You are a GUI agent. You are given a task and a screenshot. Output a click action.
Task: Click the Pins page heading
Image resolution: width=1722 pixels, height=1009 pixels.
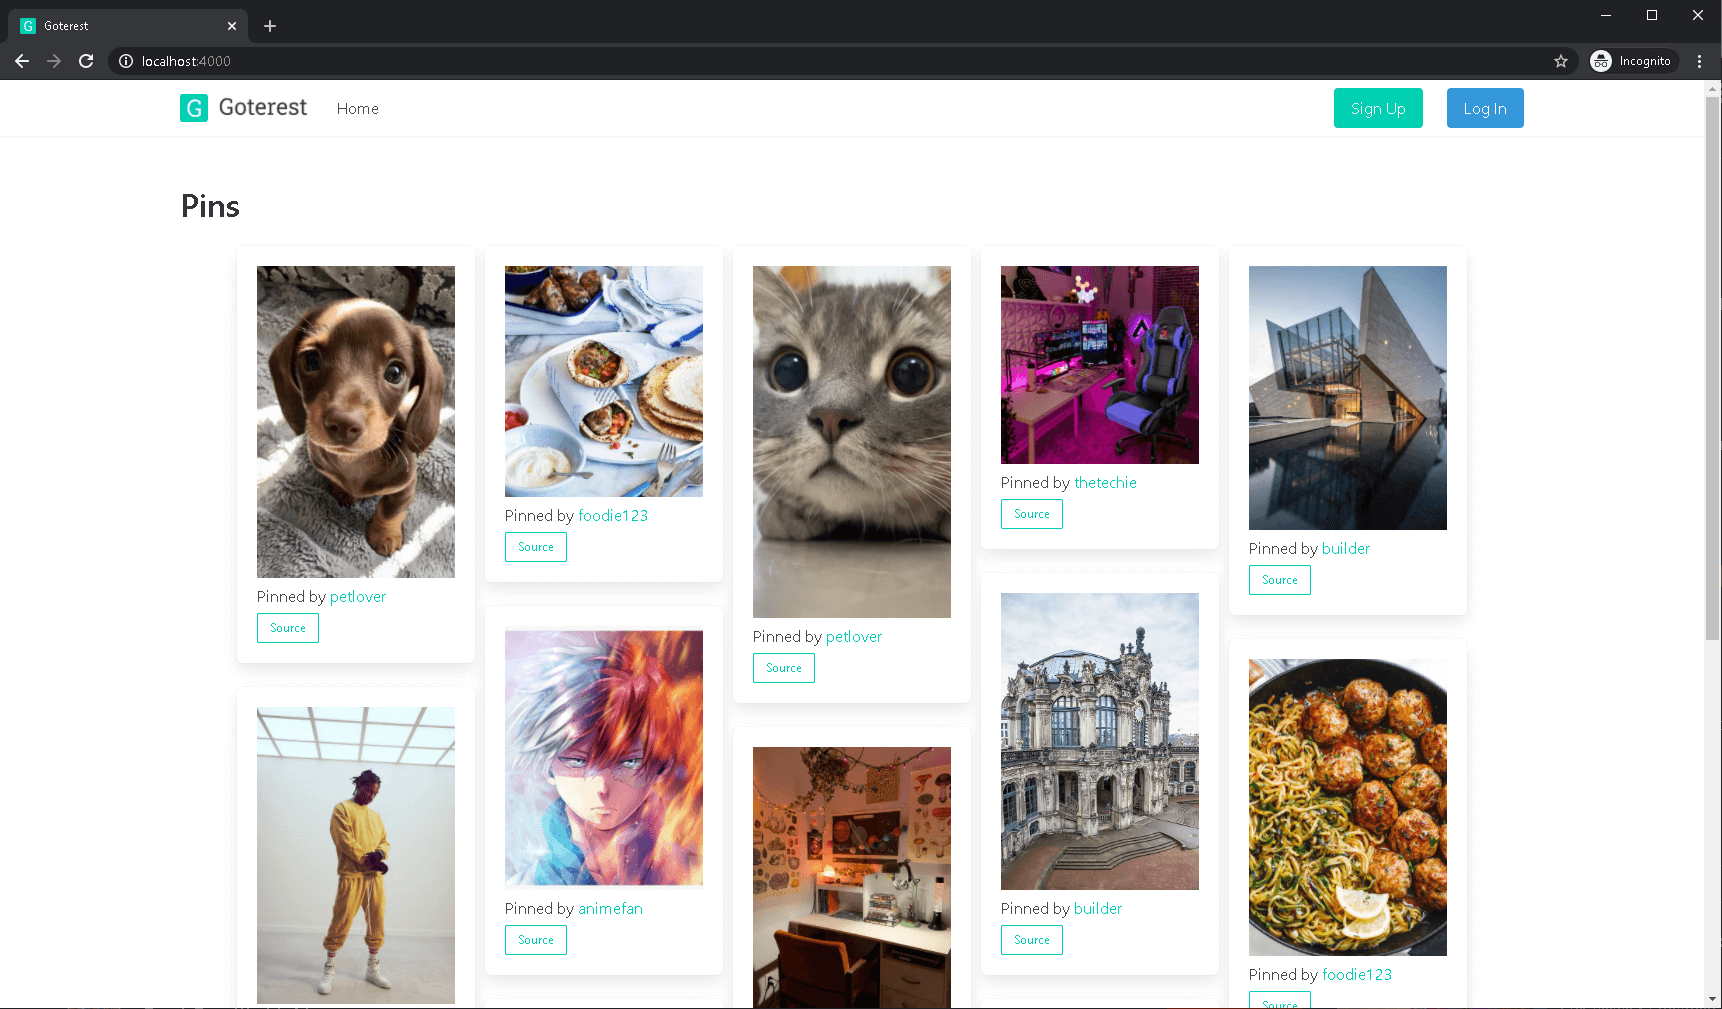210,206
